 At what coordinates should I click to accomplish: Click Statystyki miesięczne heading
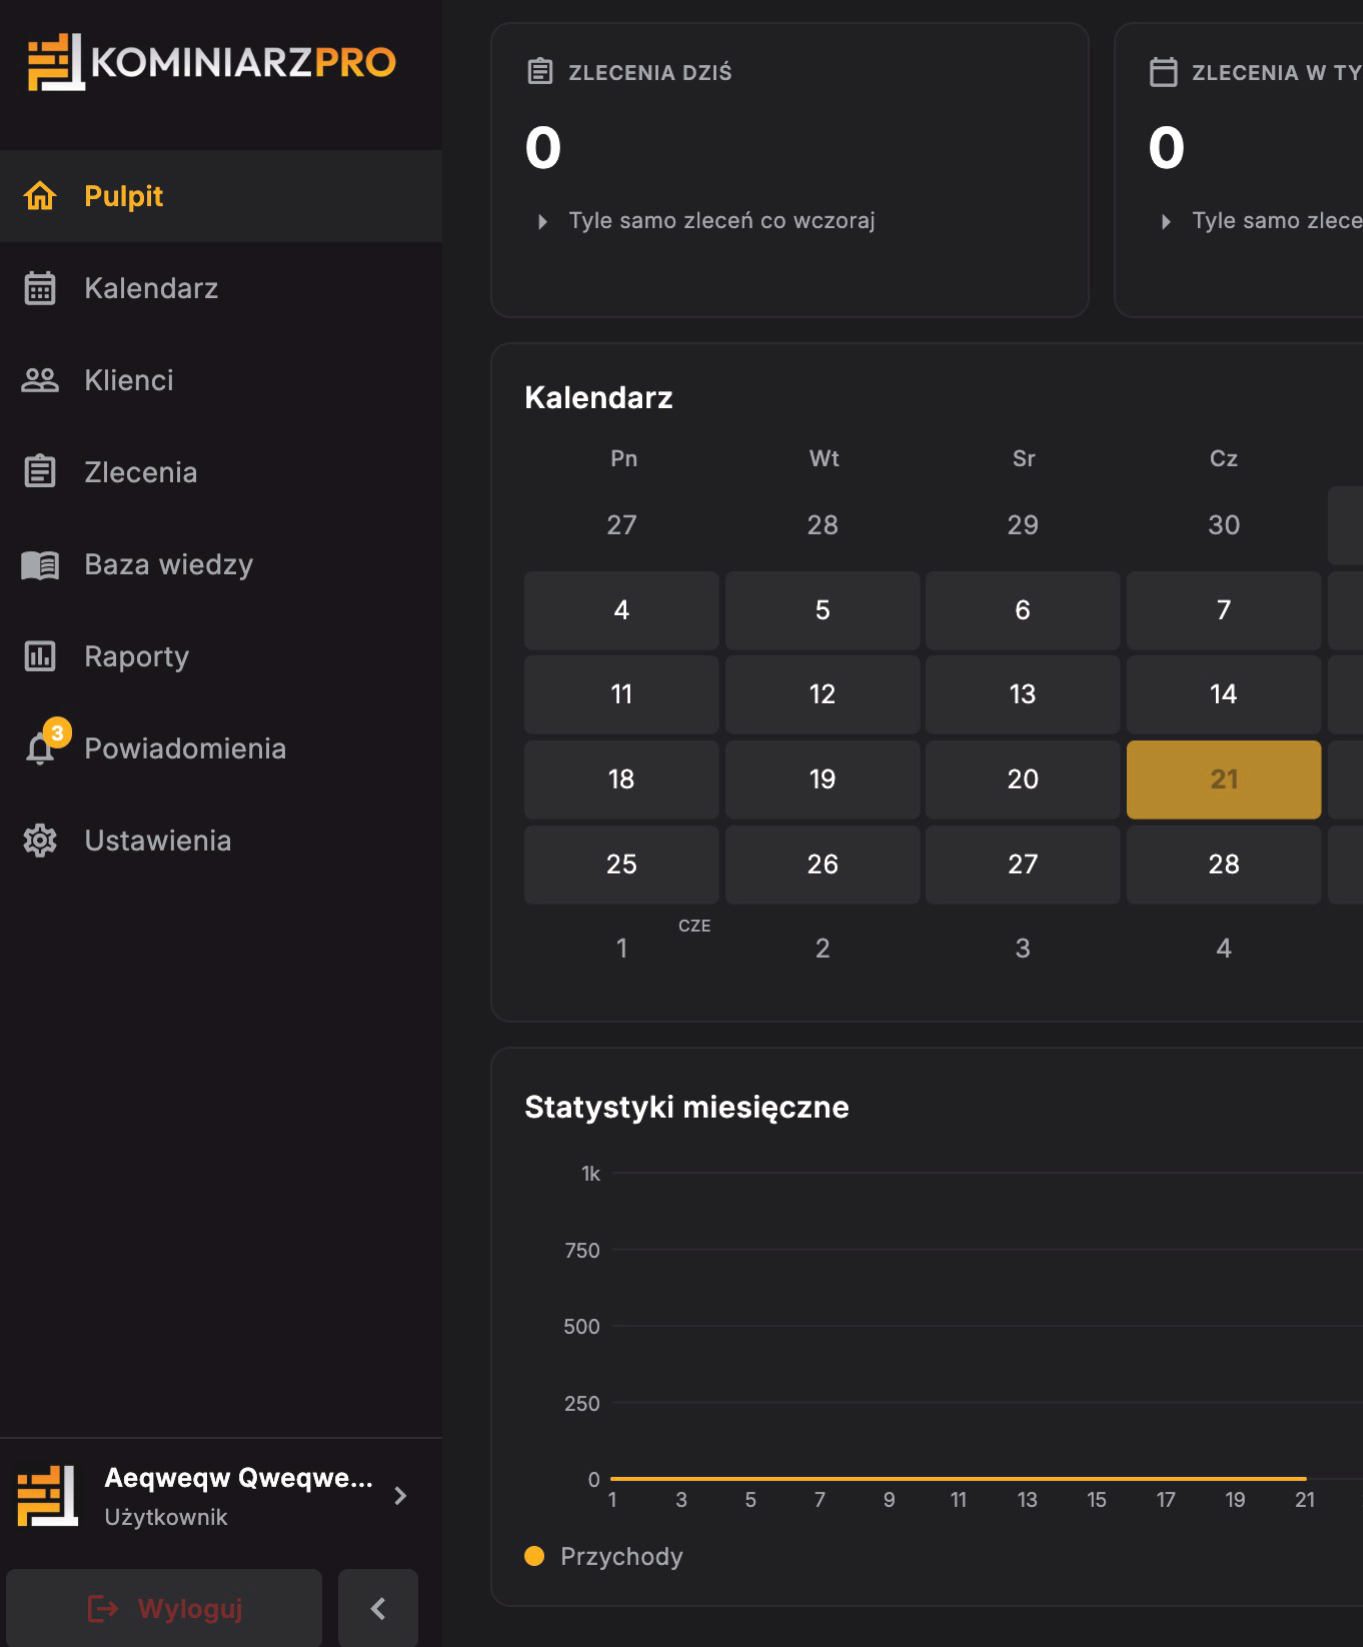click(x=686, y=1107)
